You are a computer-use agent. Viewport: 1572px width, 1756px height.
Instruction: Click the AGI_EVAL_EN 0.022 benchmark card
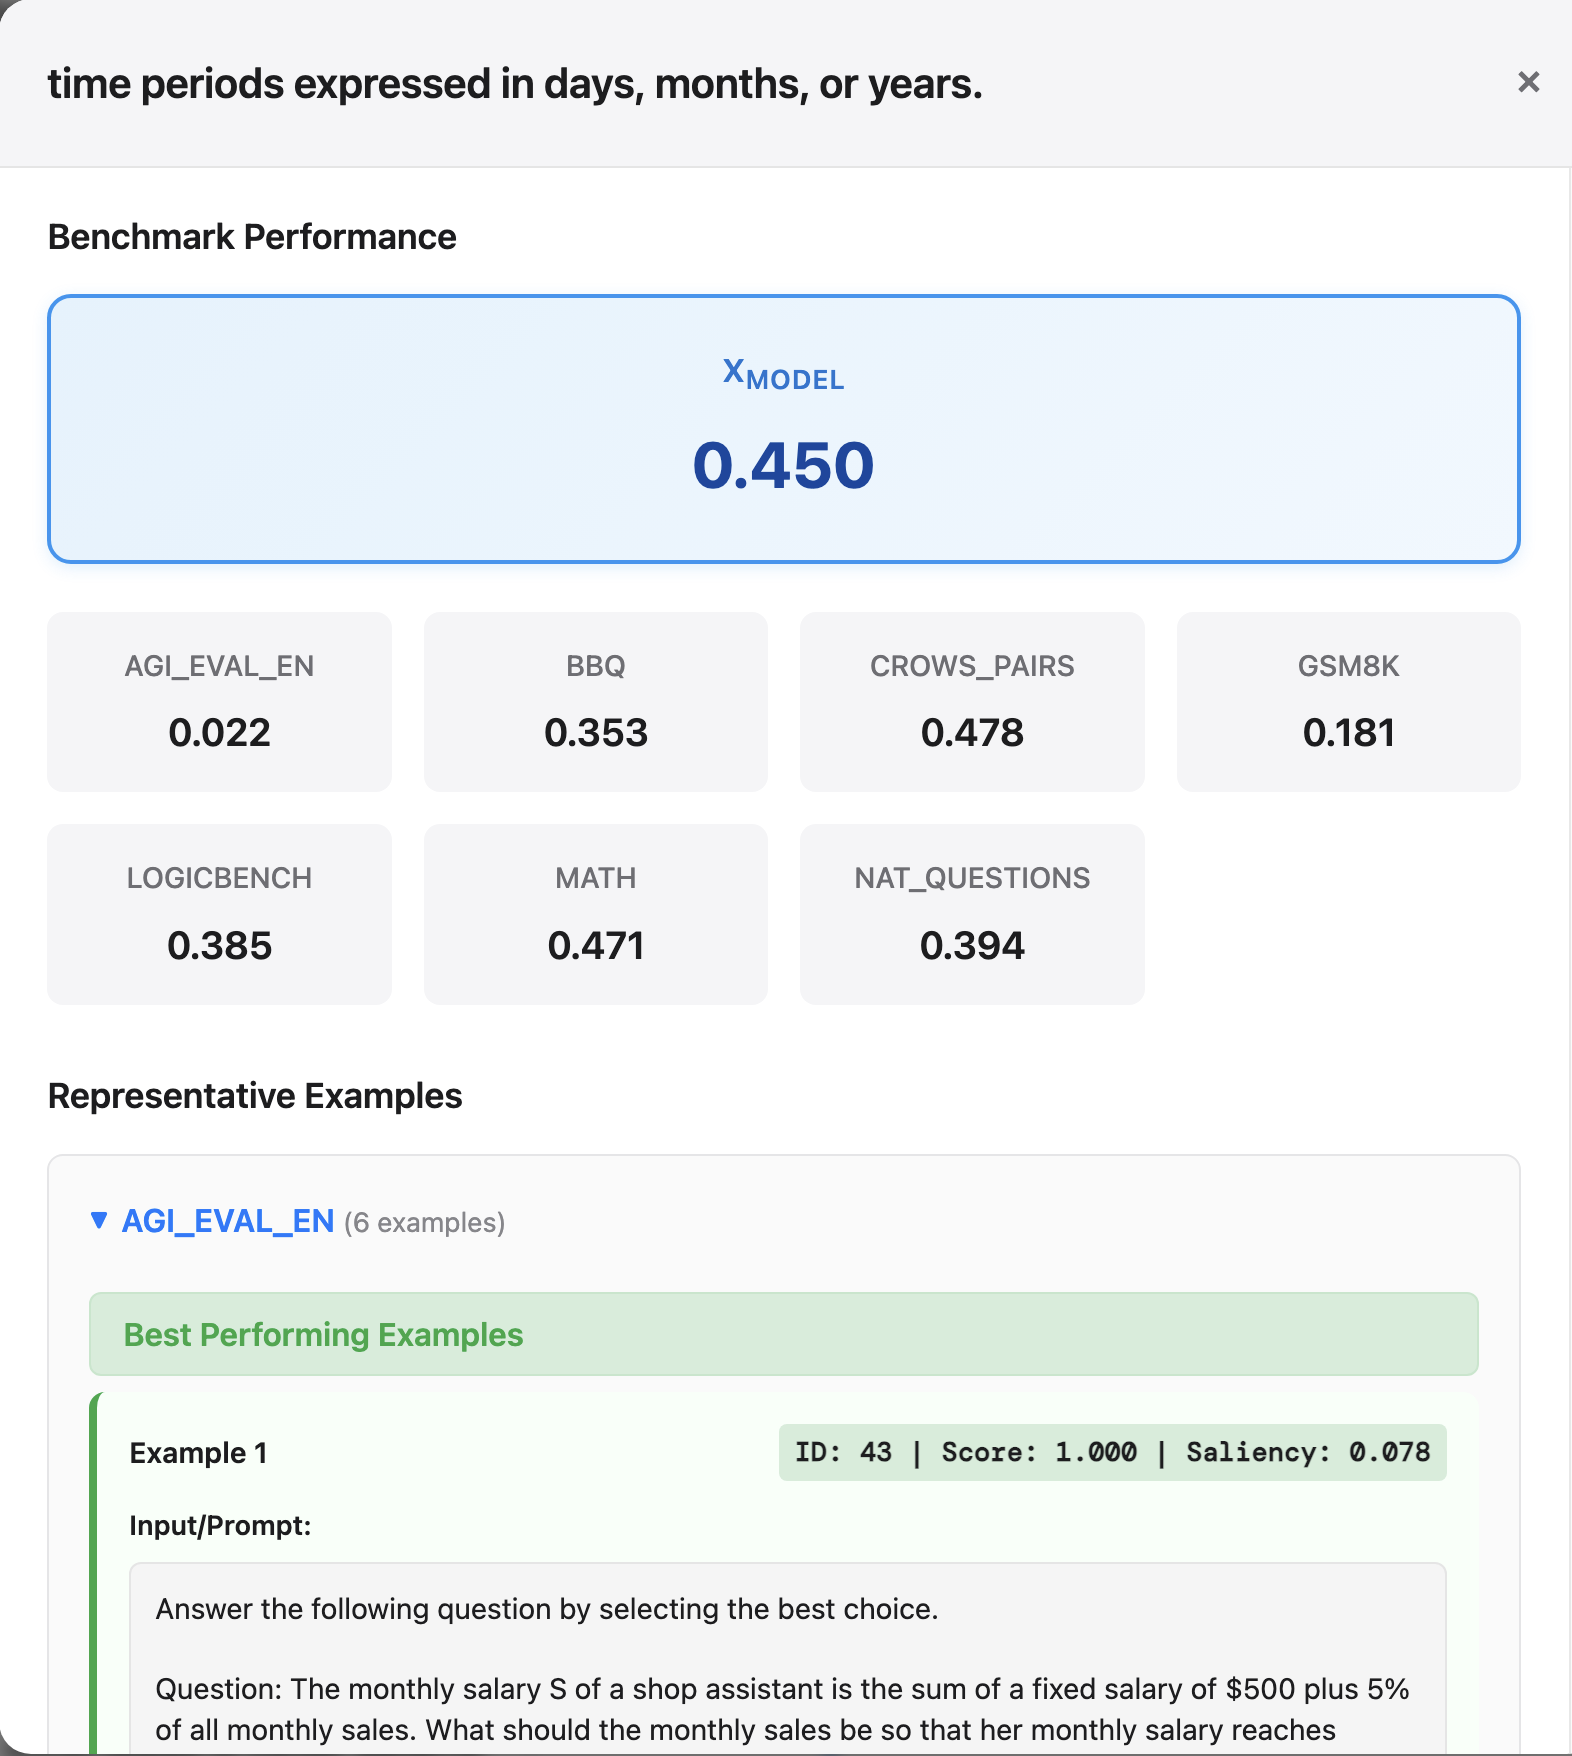219,702
